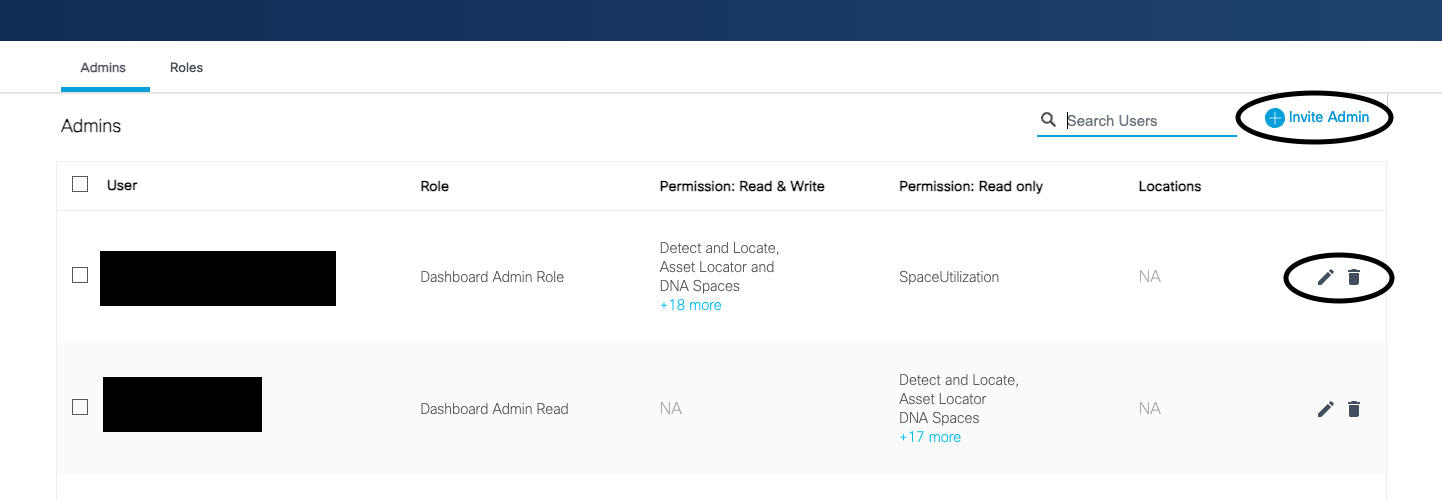The width and height of the screenshot is (1442, 501).
Task: Click the Role column header
Action: pyautogui.click(x=434, y=186)
